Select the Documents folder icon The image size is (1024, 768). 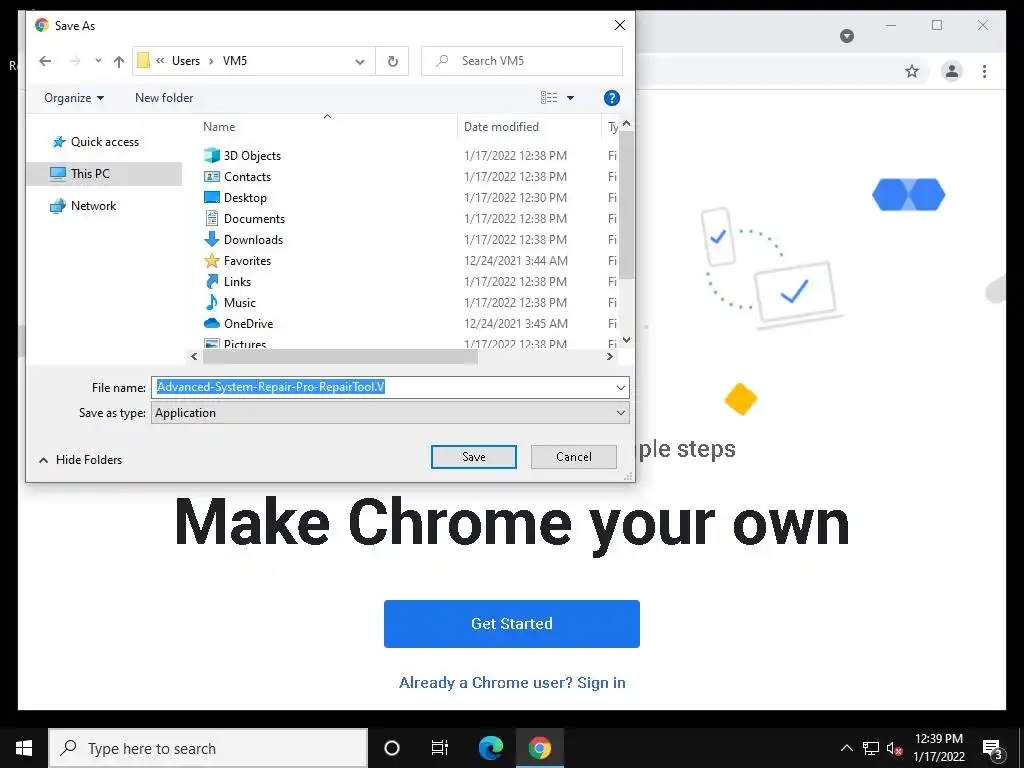pyautogui.click(x=212, y=218)
